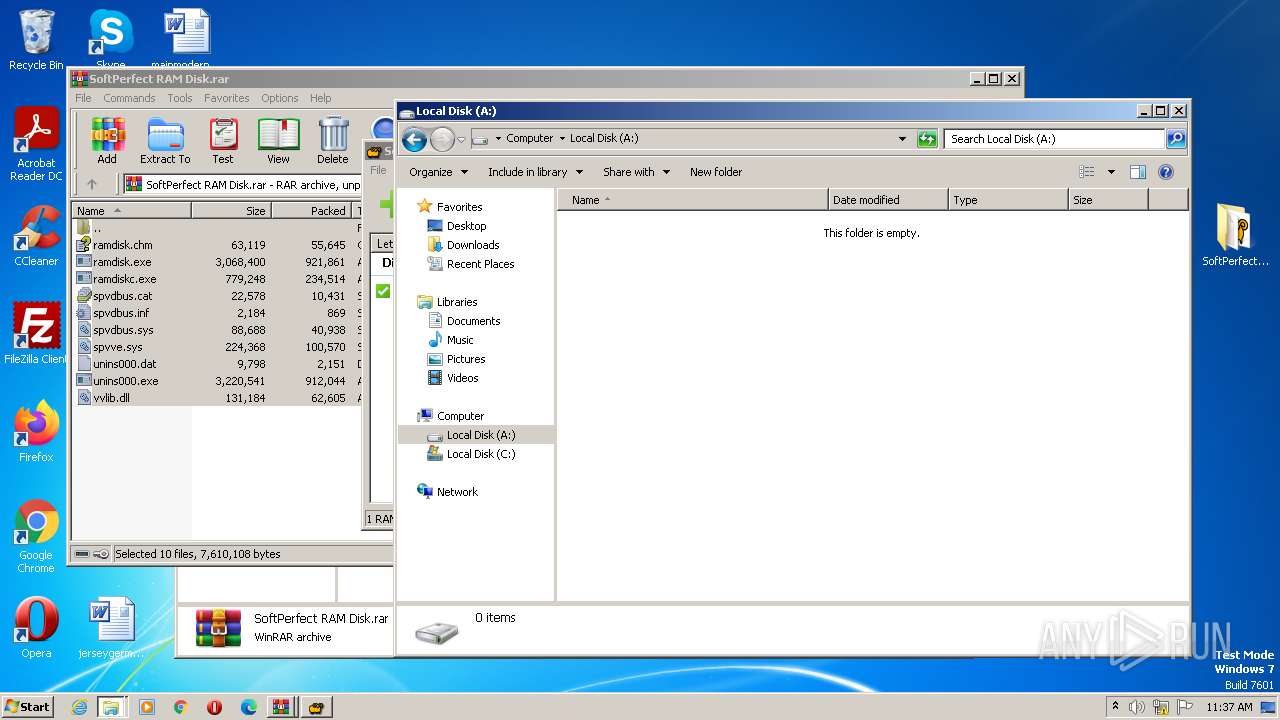
Task: Select ramdisk.chm in WinRAR file list
Action: (x=122, y=245)
